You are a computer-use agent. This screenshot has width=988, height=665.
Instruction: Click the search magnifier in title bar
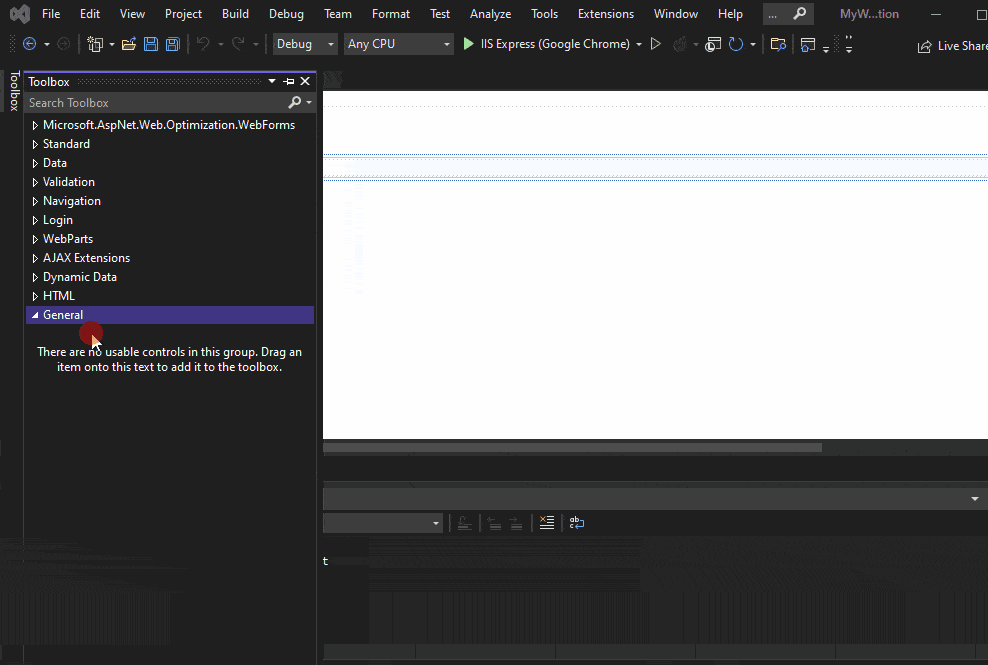[x=800, y=13]
